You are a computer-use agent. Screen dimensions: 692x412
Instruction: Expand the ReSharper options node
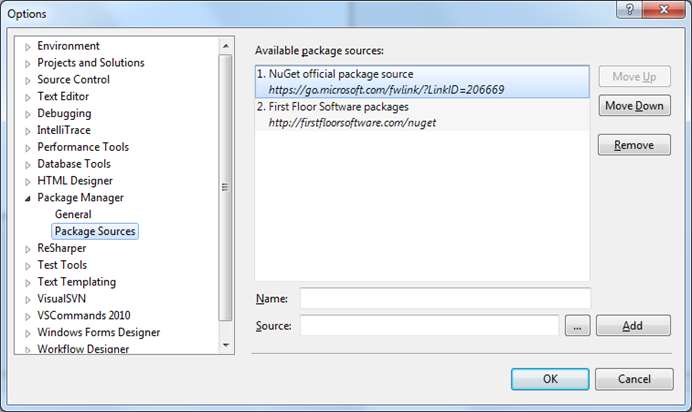pos(28,249)
